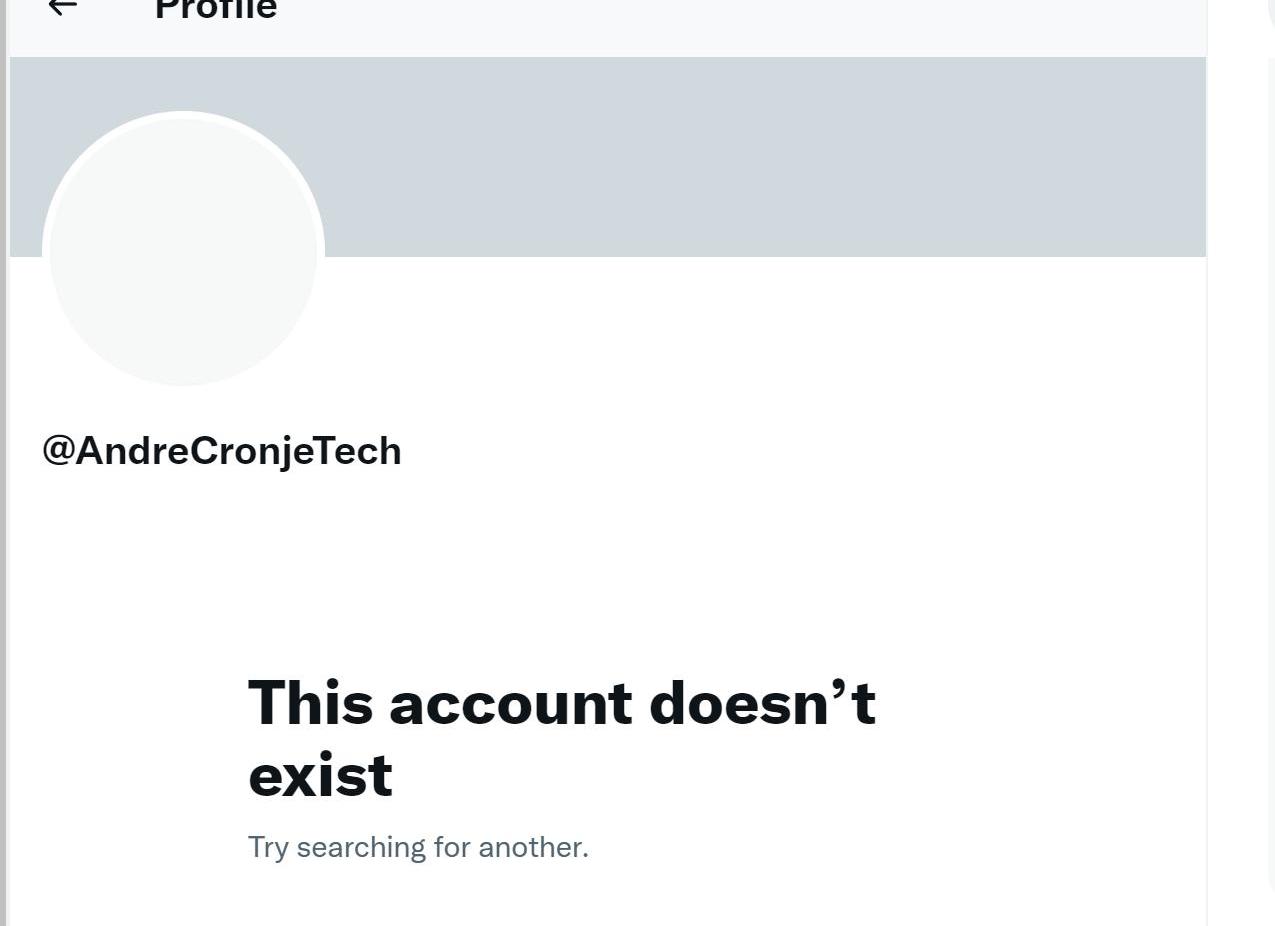Click the empty circular profile avatar
Viewport: 1275px width, 926px height.
183,250
